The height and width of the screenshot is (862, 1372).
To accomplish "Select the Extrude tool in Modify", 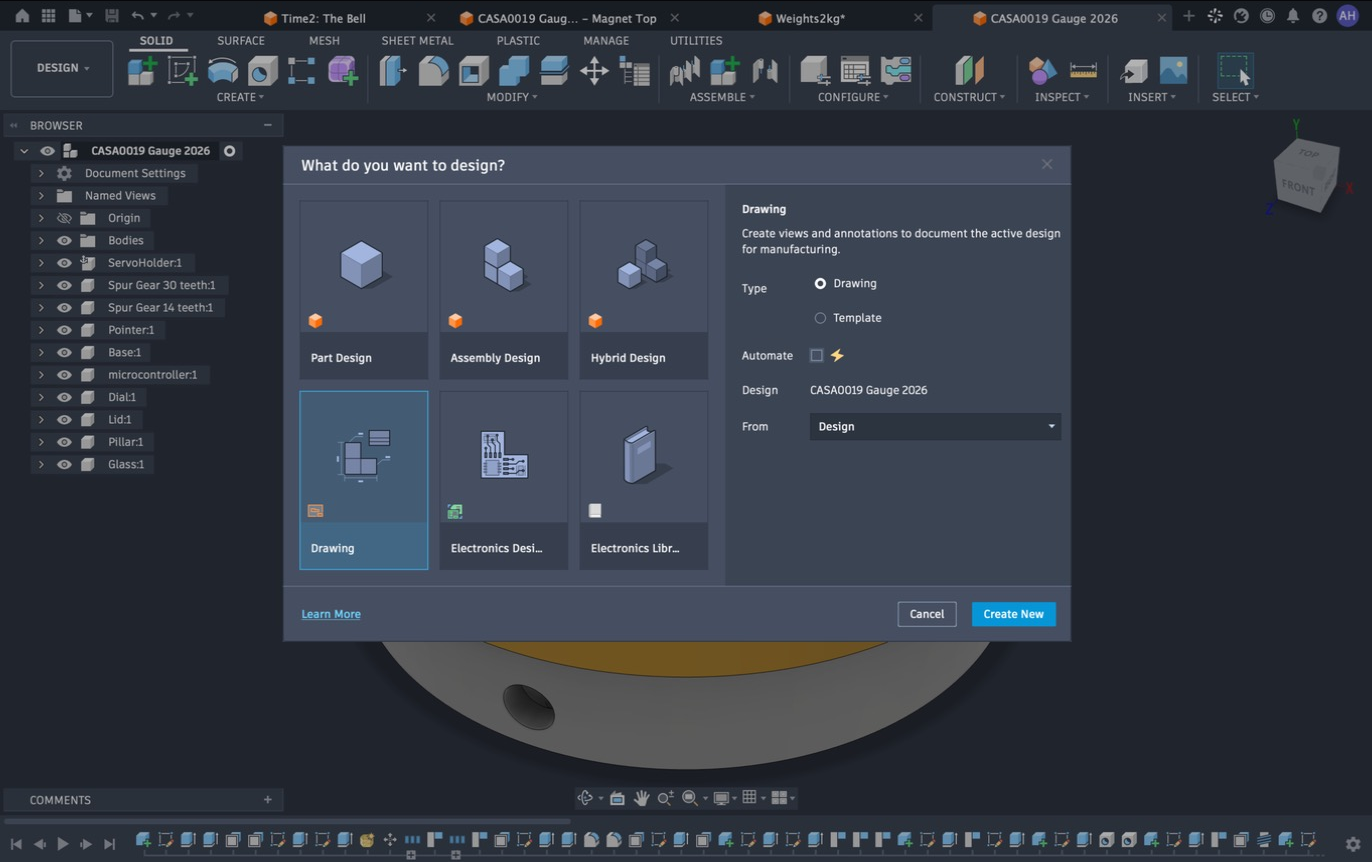I will 393,70.
